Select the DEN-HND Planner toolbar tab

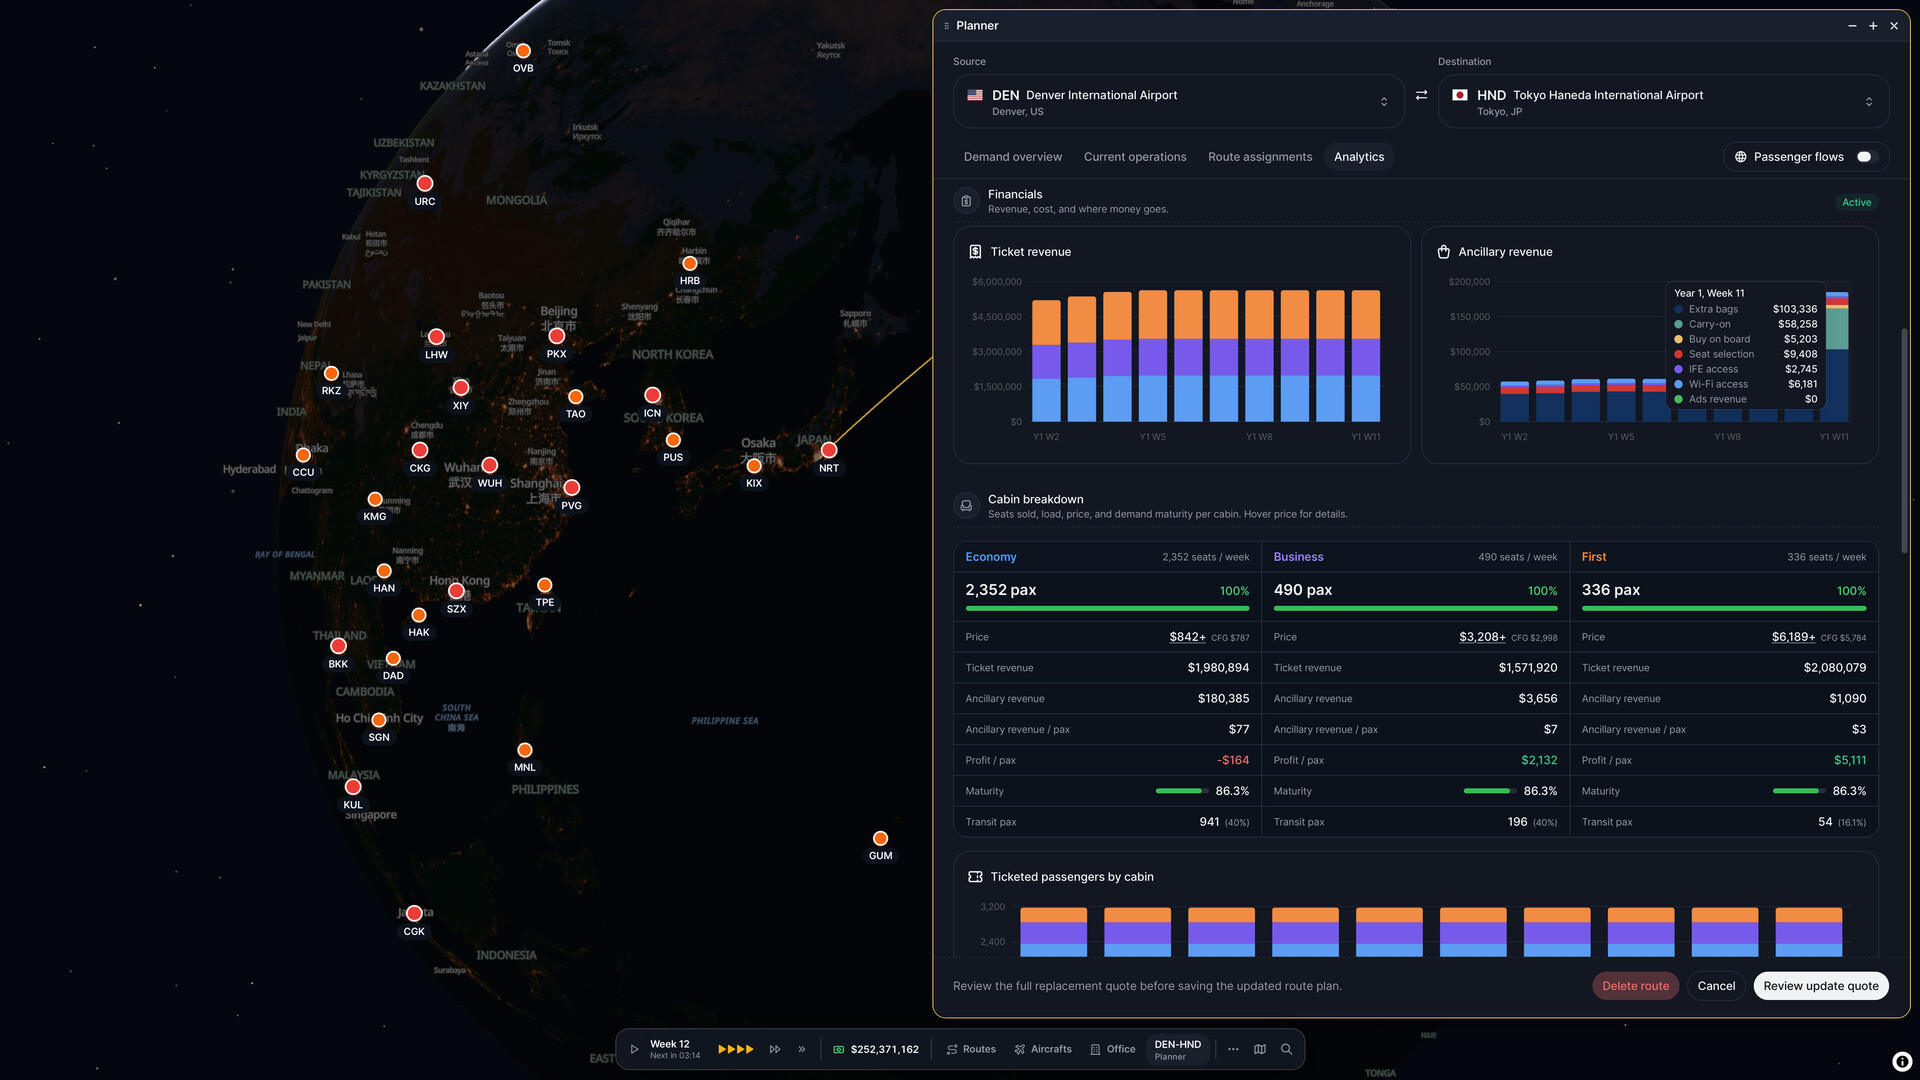pyautogui.click(x=1177, y=1049)
